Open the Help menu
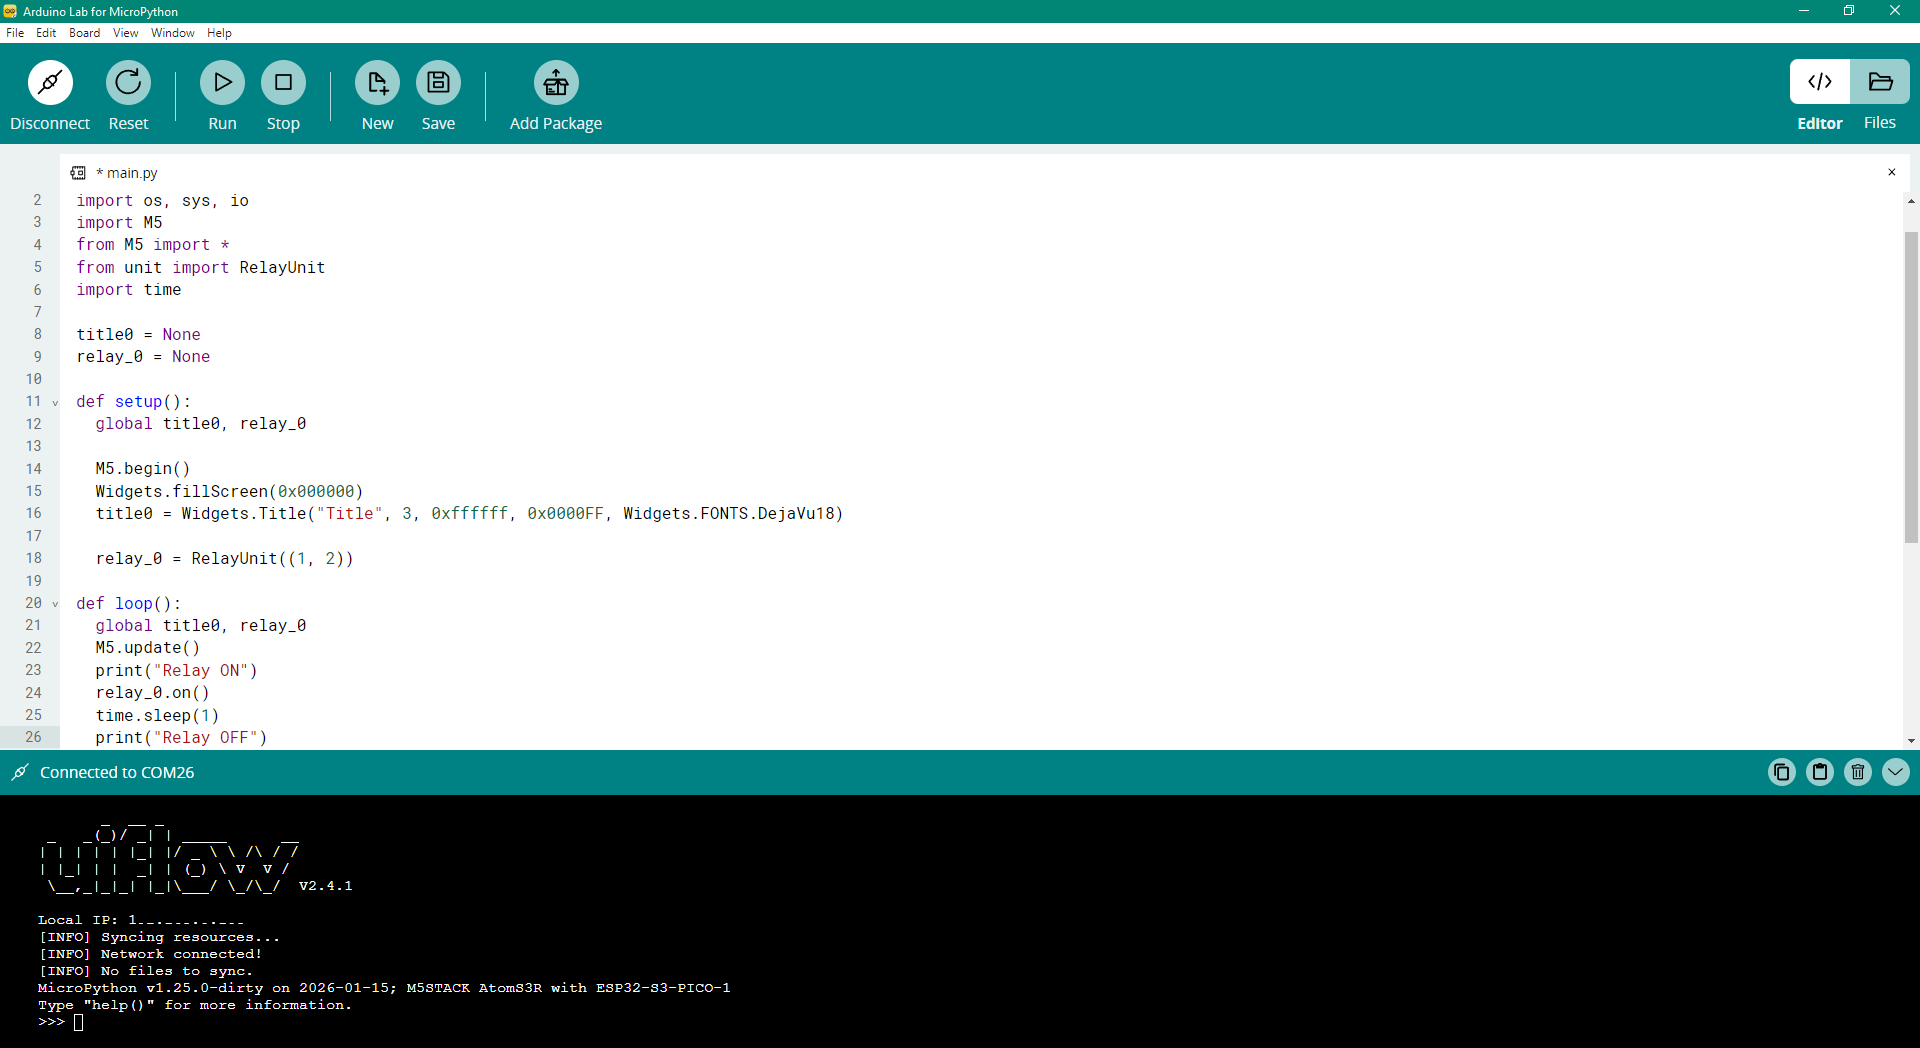The width and height of the screenshot is (1920, 1048). click(219, 33)
